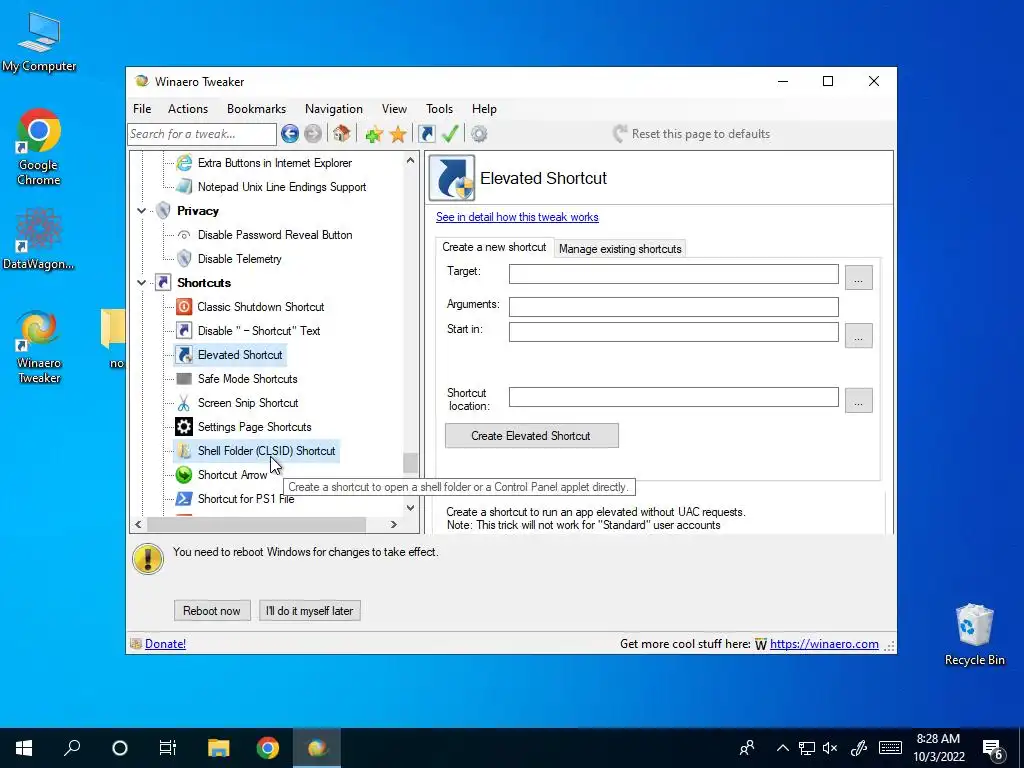The image size is (1024, 768).
Task: Open the Home page icon in toolbar
Action: point(341,134)
